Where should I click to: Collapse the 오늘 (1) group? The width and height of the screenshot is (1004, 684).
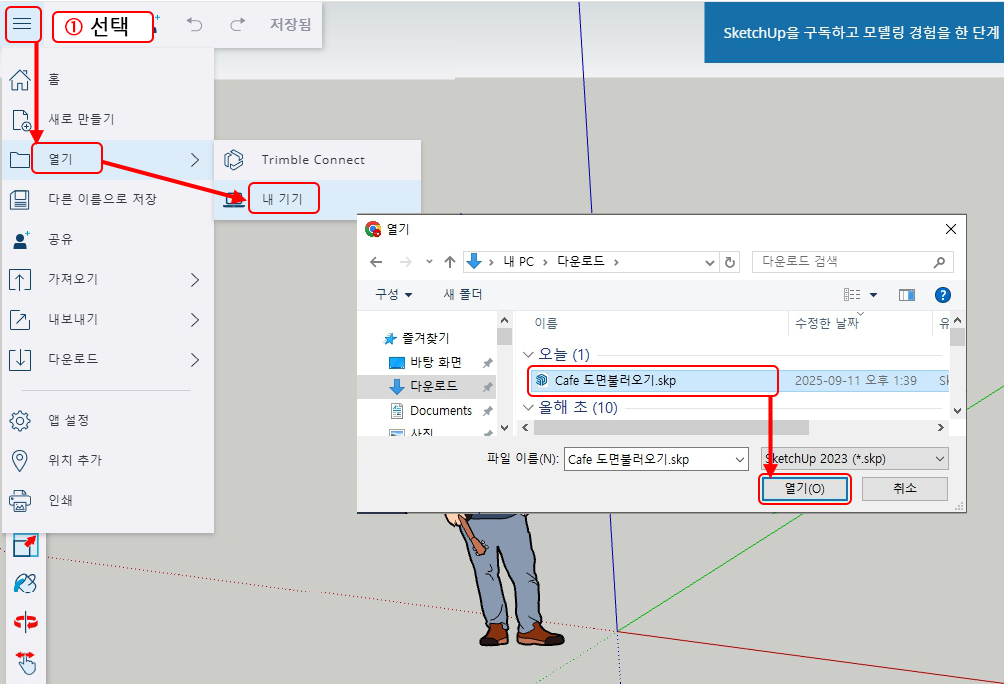[x=528, y=354]
